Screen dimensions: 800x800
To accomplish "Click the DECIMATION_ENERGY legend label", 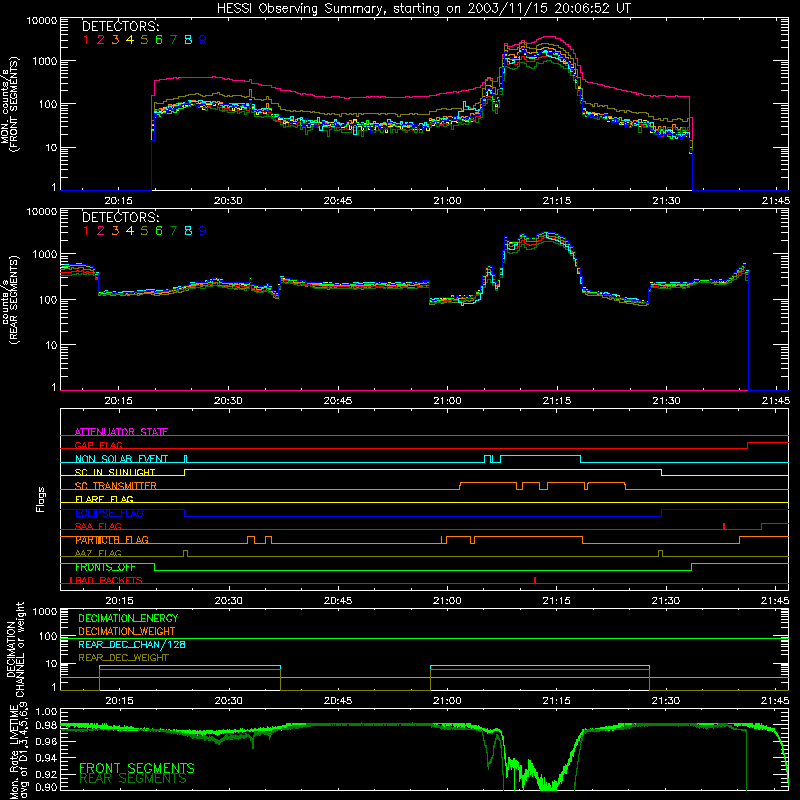I will [128, 618].
